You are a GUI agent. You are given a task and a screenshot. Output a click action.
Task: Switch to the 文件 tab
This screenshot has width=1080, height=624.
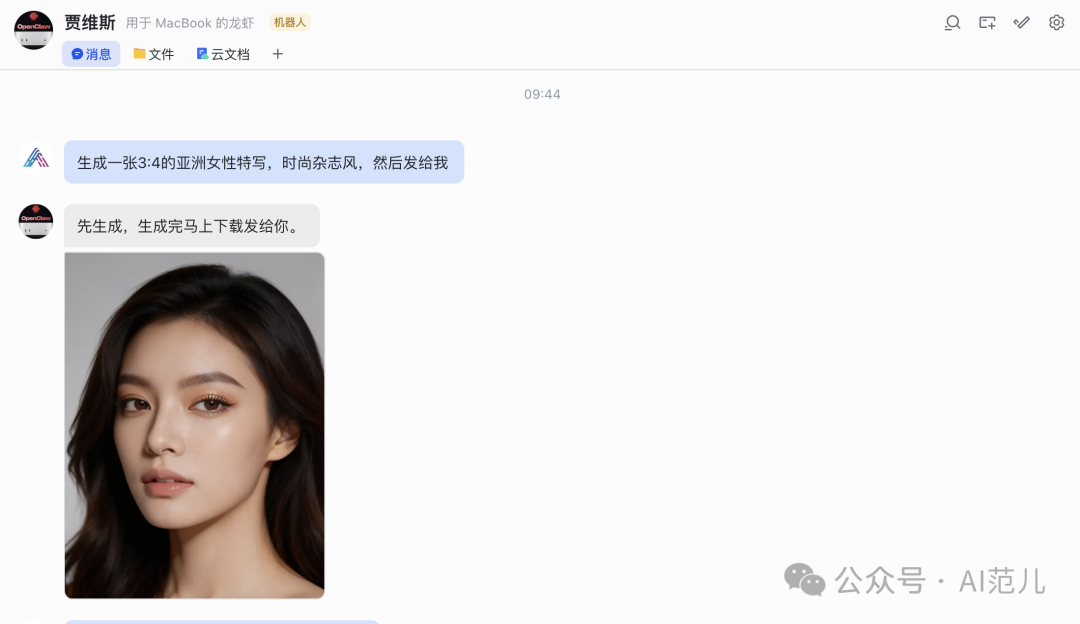(154, 54)
